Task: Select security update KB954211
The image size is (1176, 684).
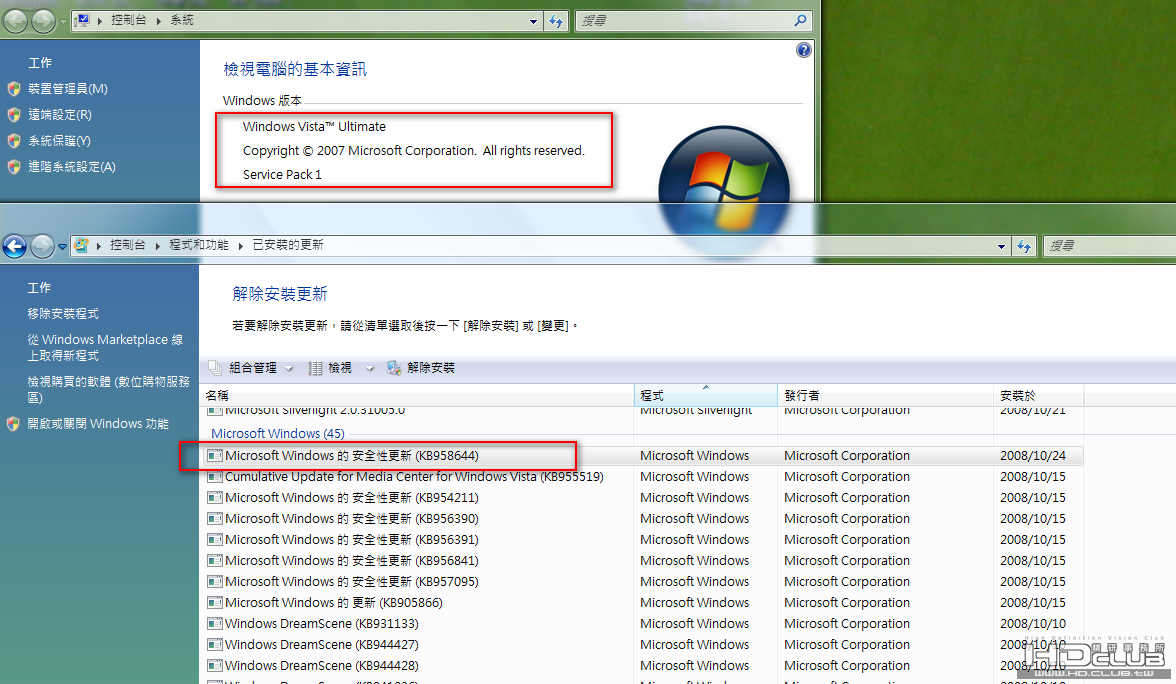Action: (x=642, y=497)
